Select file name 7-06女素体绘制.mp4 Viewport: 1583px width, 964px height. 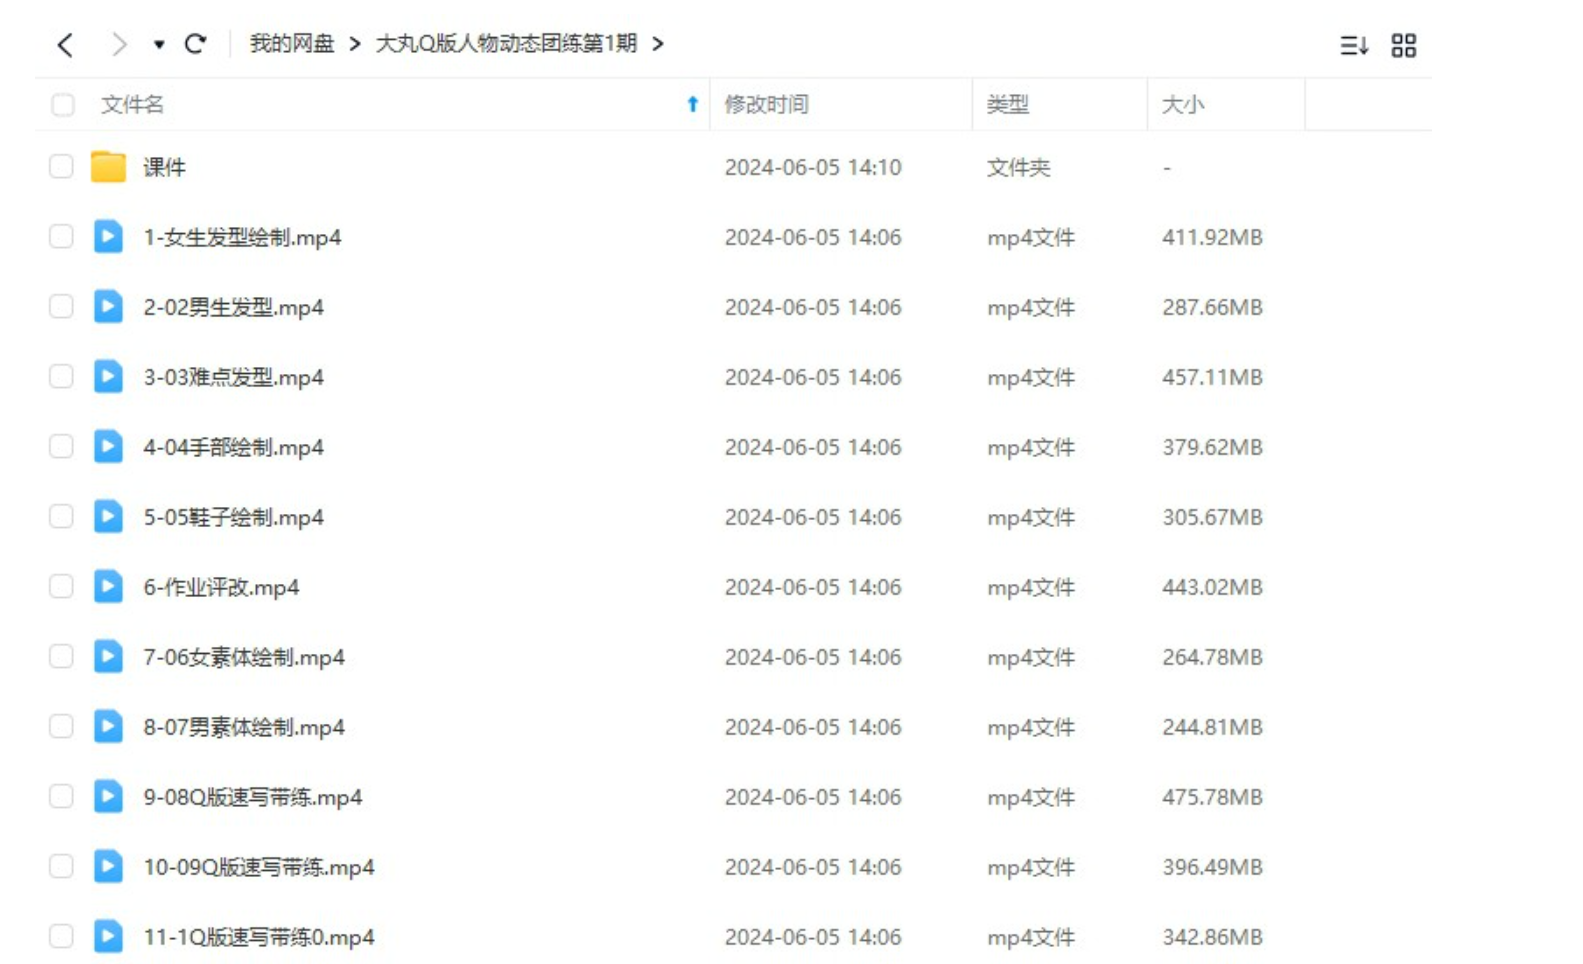point(244,657)
